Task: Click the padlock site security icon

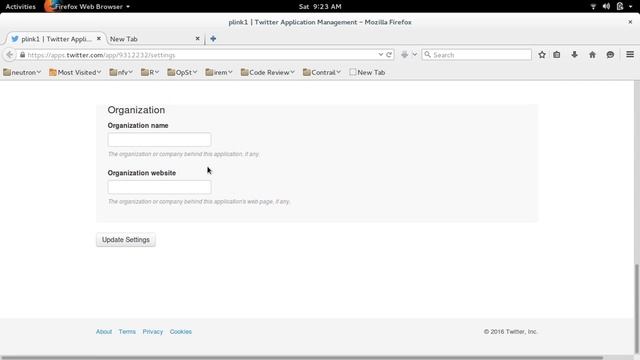Action: (22, 55)
